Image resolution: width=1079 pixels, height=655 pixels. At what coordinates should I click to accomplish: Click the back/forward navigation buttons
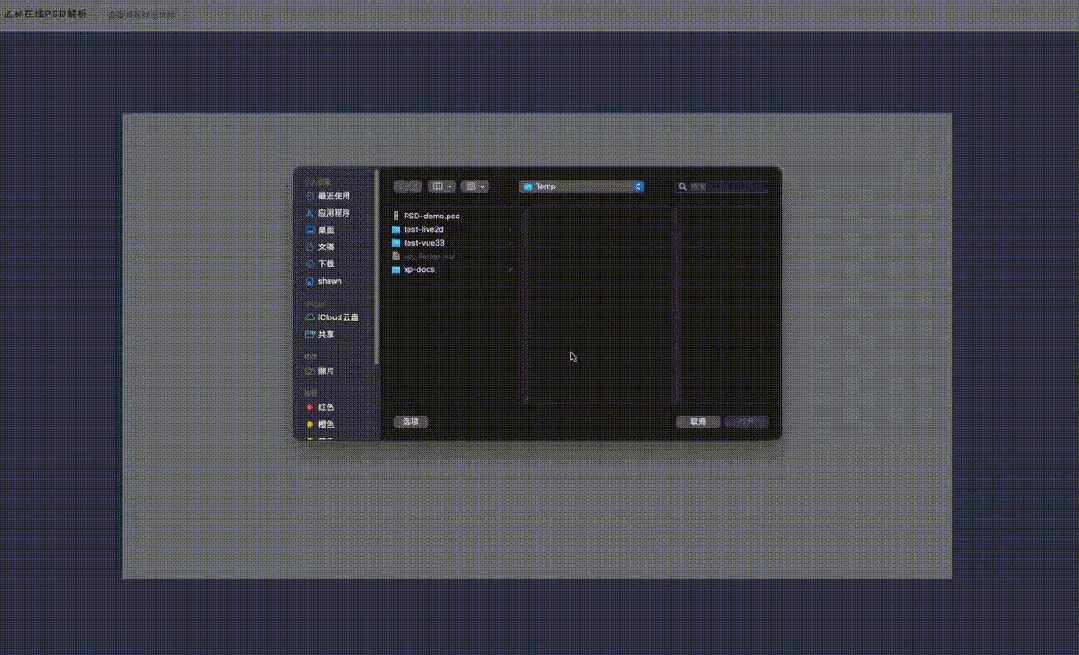click(407, 186)
